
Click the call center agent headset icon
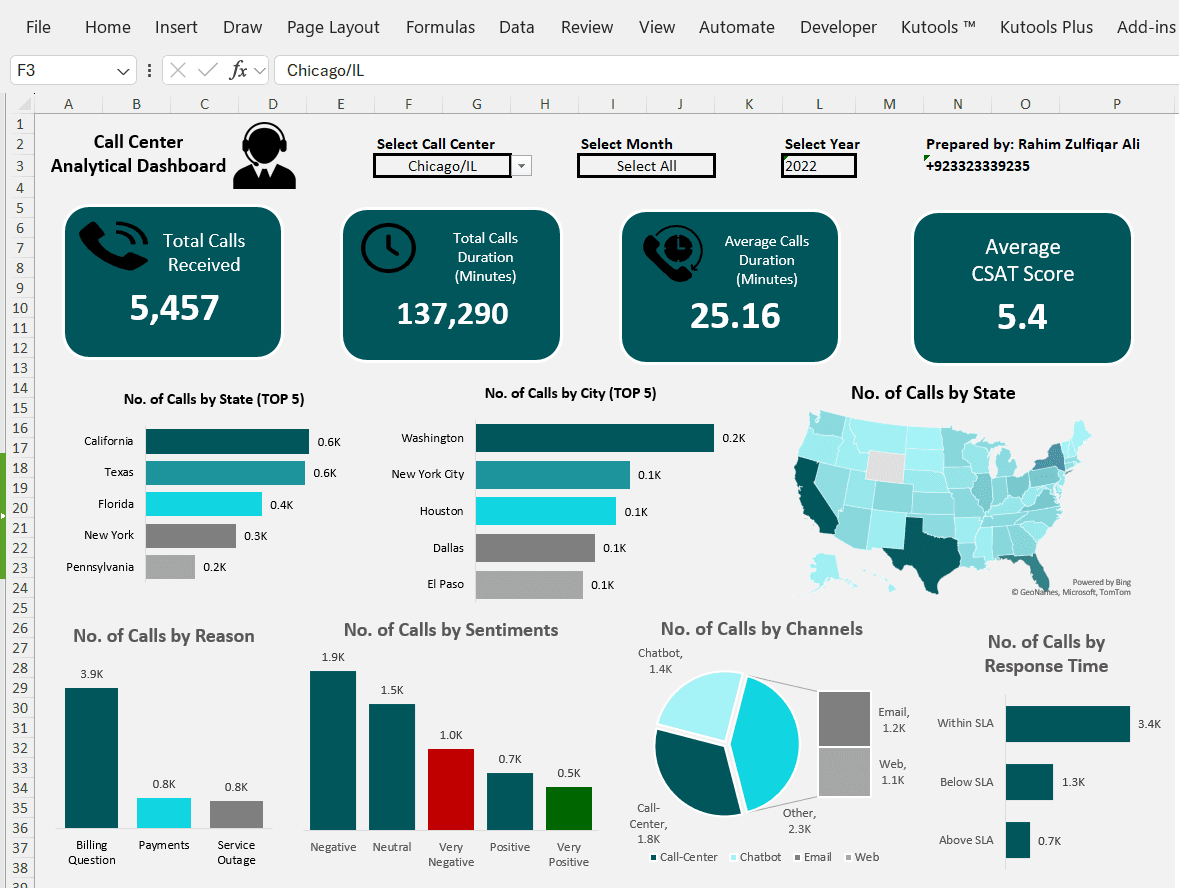[264, 156]
